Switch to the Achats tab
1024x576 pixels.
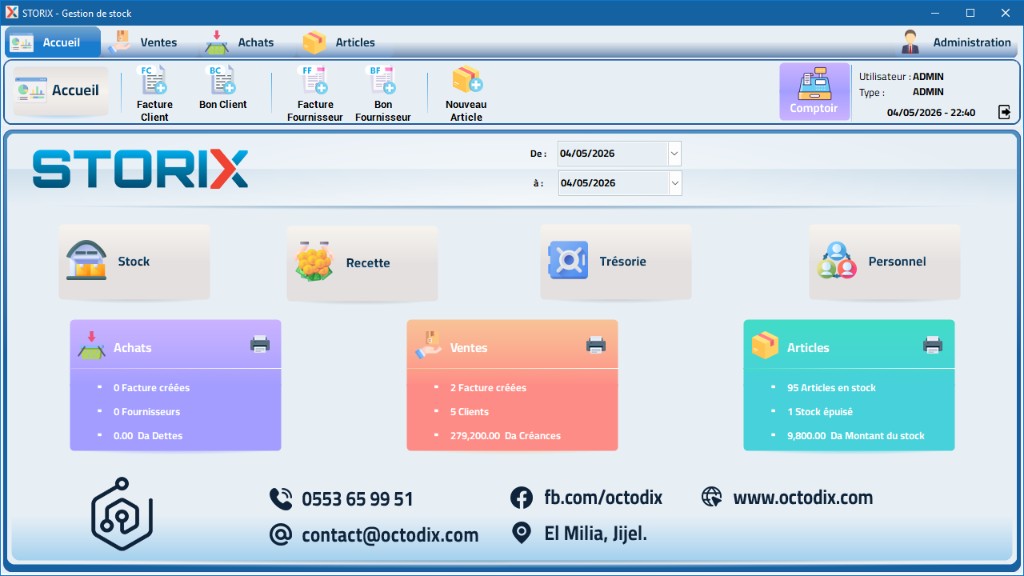(240, 42)
